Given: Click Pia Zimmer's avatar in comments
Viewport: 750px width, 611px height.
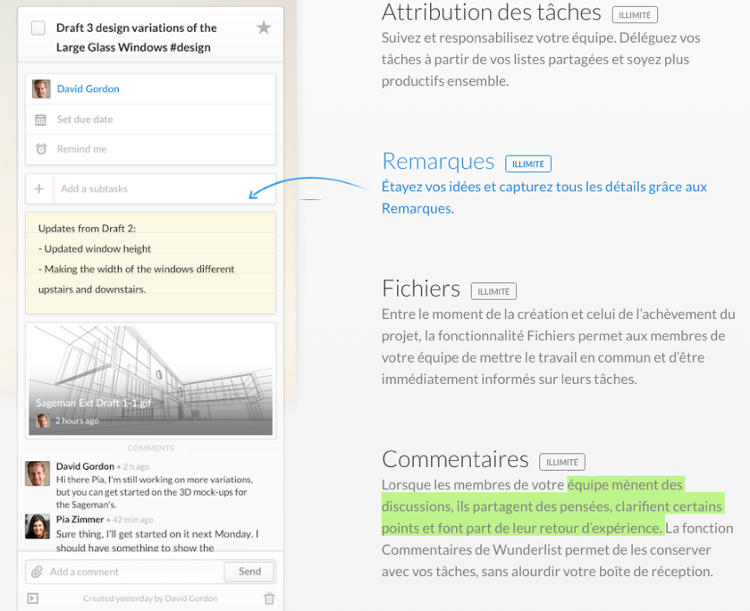Looking at the screenshot, I should pyautogui.click(x=38, y=526).
